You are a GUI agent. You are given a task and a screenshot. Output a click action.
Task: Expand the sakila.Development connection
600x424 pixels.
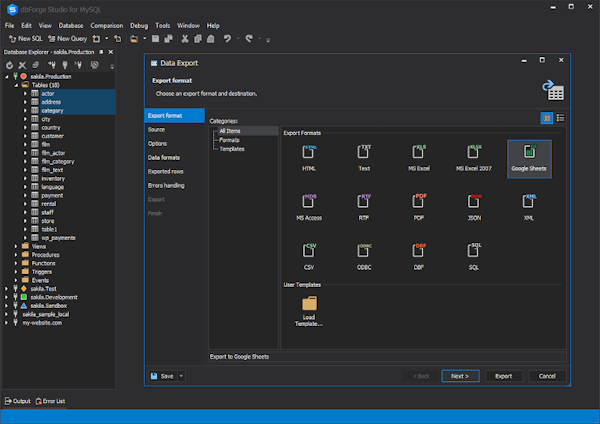(x=7, y=297)
